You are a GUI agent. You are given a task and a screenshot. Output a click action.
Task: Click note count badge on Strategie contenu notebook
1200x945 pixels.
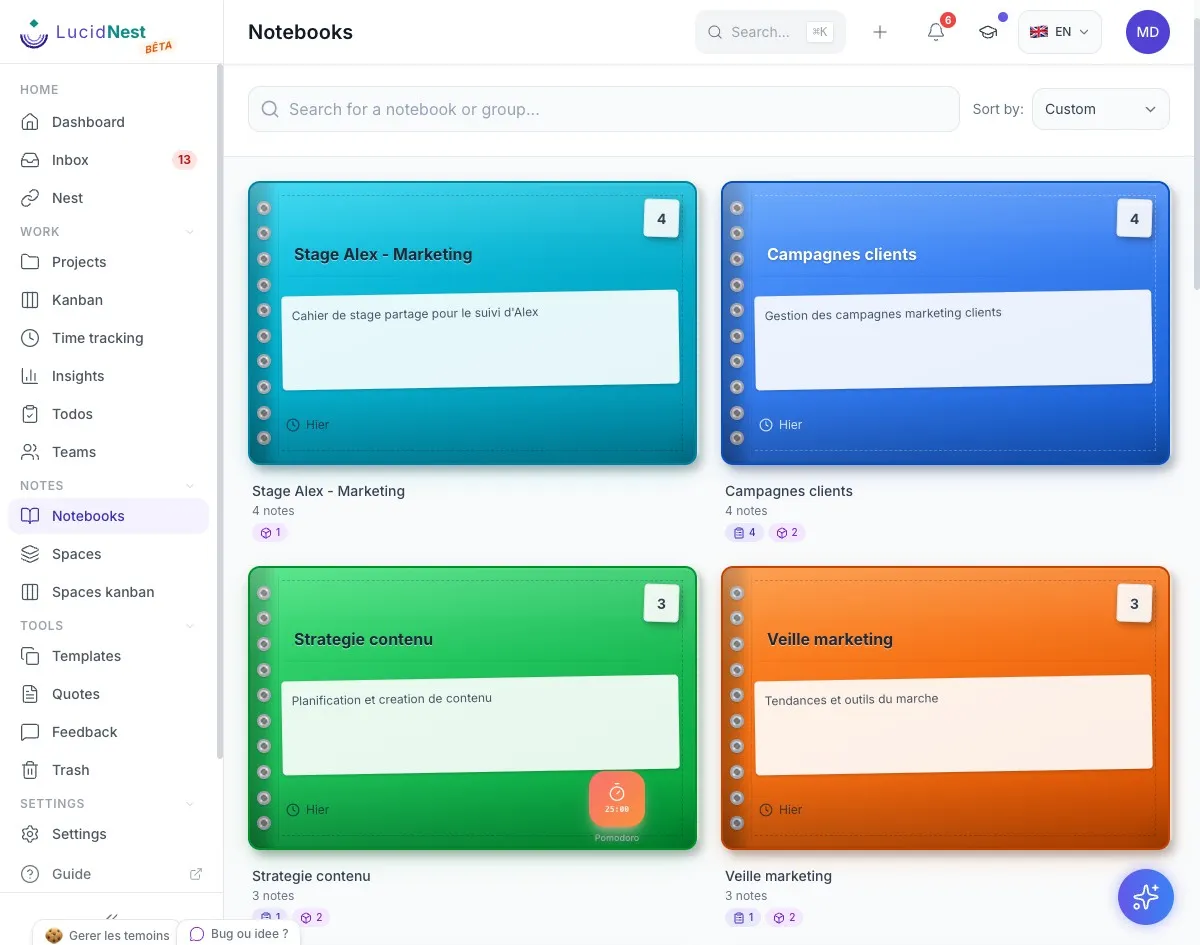pos(661,604)
